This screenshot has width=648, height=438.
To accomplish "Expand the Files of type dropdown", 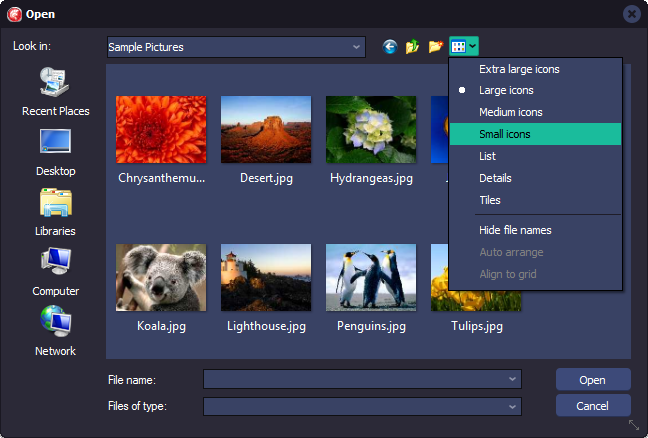I will pyautogui.click(x=513, y=407).
